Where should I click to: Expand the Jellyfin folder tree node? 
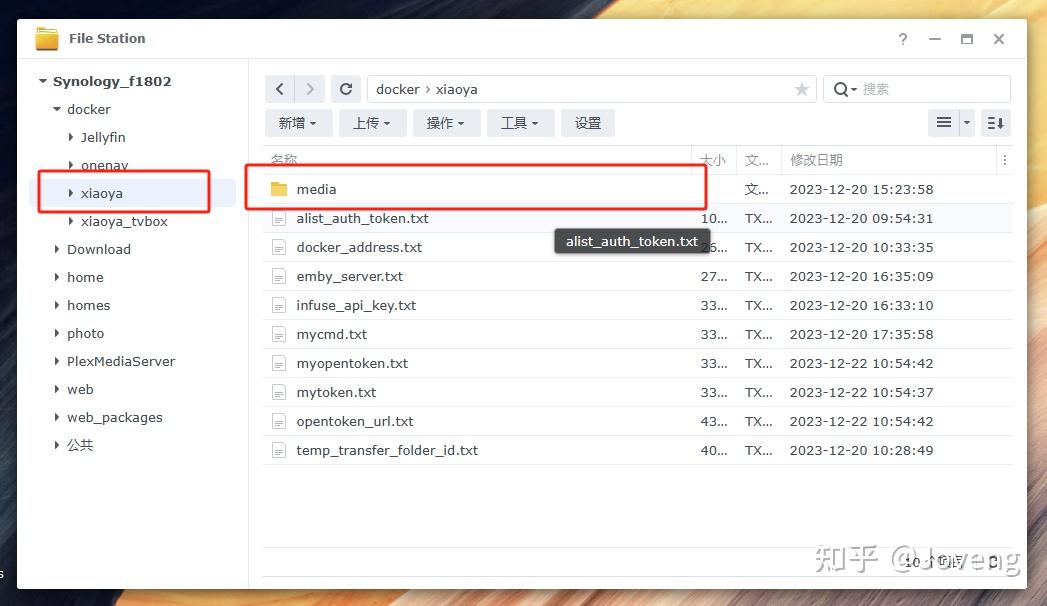tap(71, 137)
